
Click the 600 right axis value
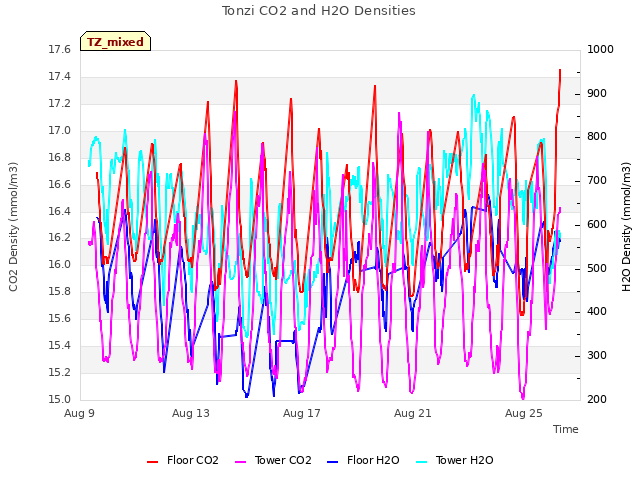point(597,225)
